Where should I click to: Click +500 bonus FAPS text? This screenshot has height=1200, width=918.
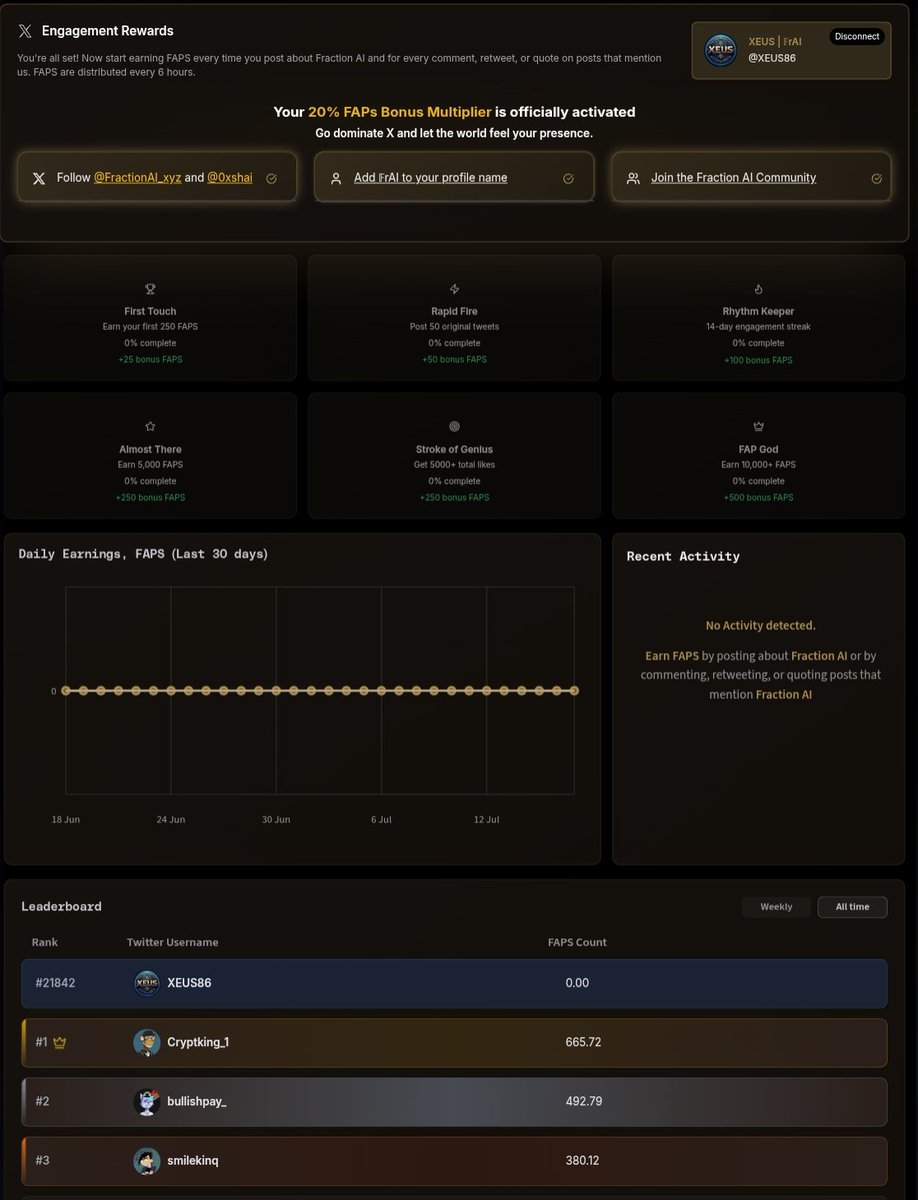[759, 497]
